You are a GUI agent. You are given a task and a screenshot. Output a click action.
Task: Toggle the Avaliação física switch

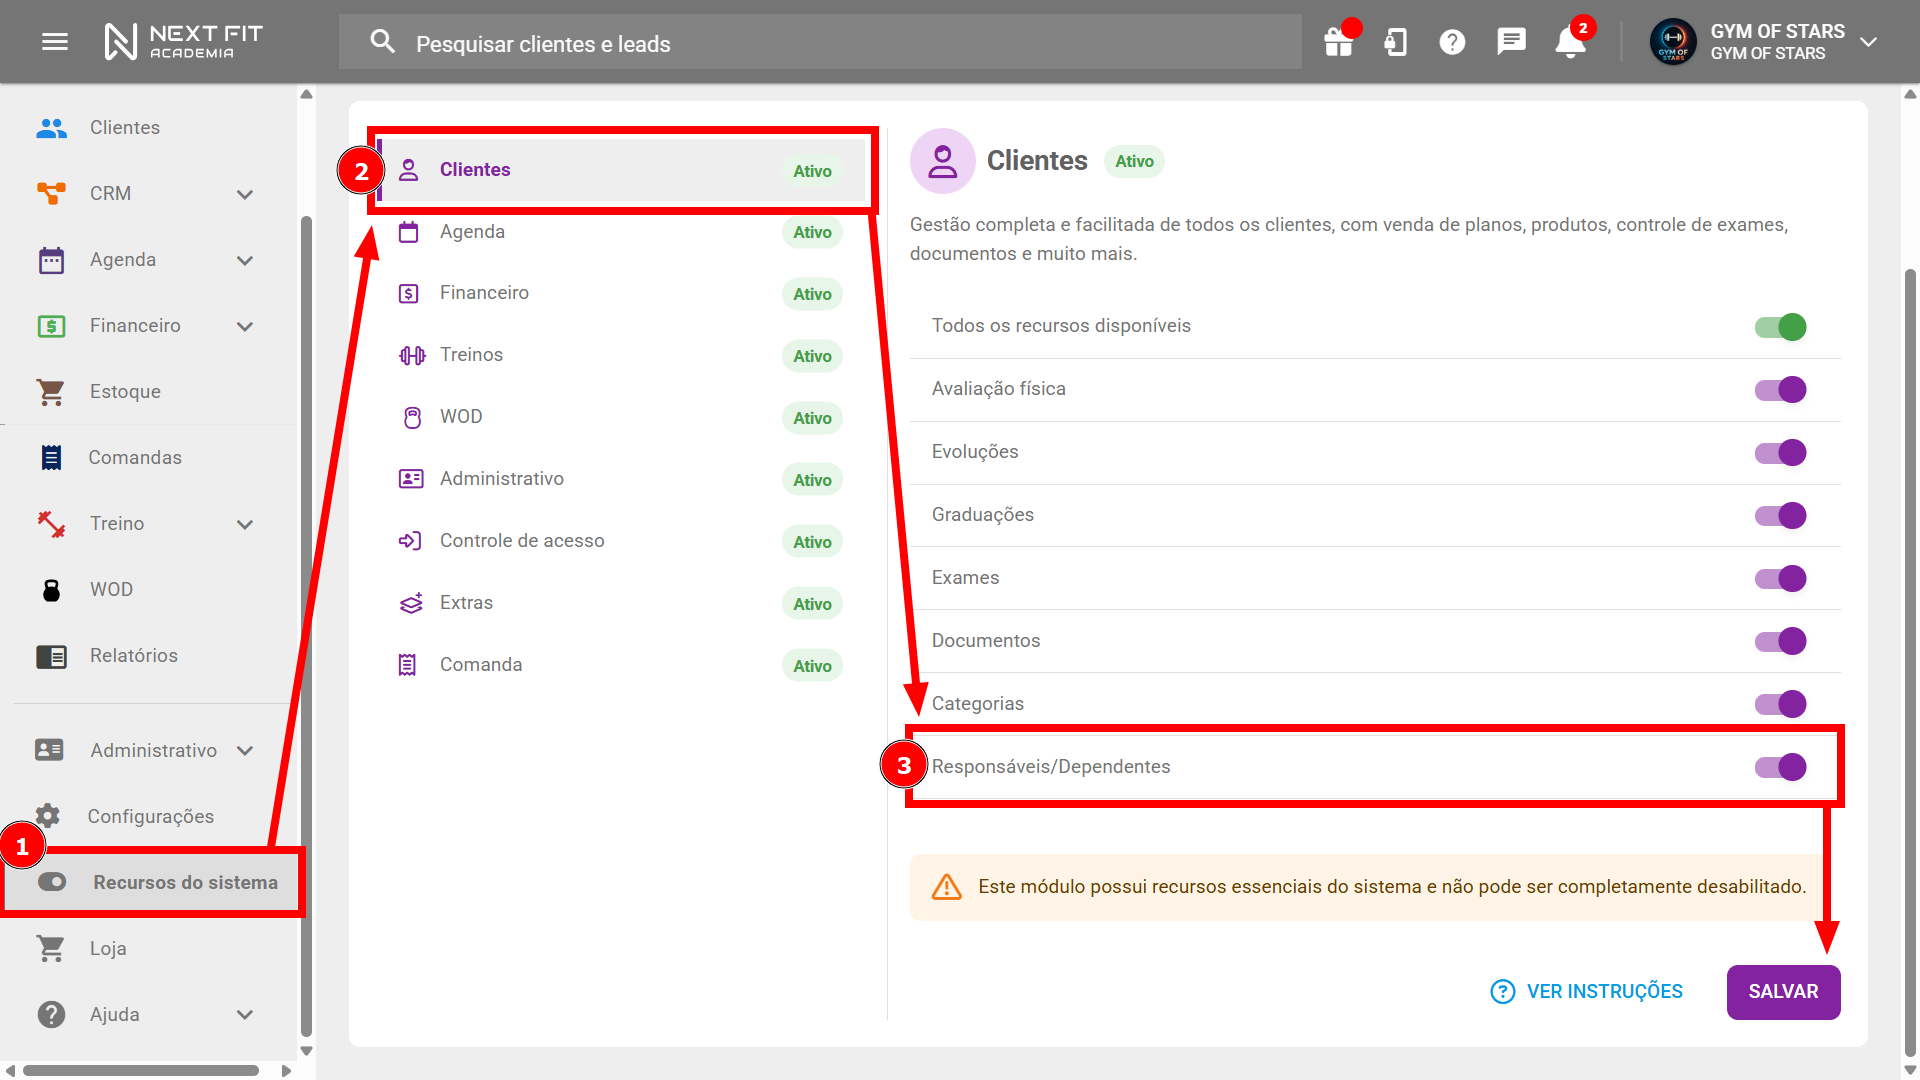click(x=1780, y=390)
